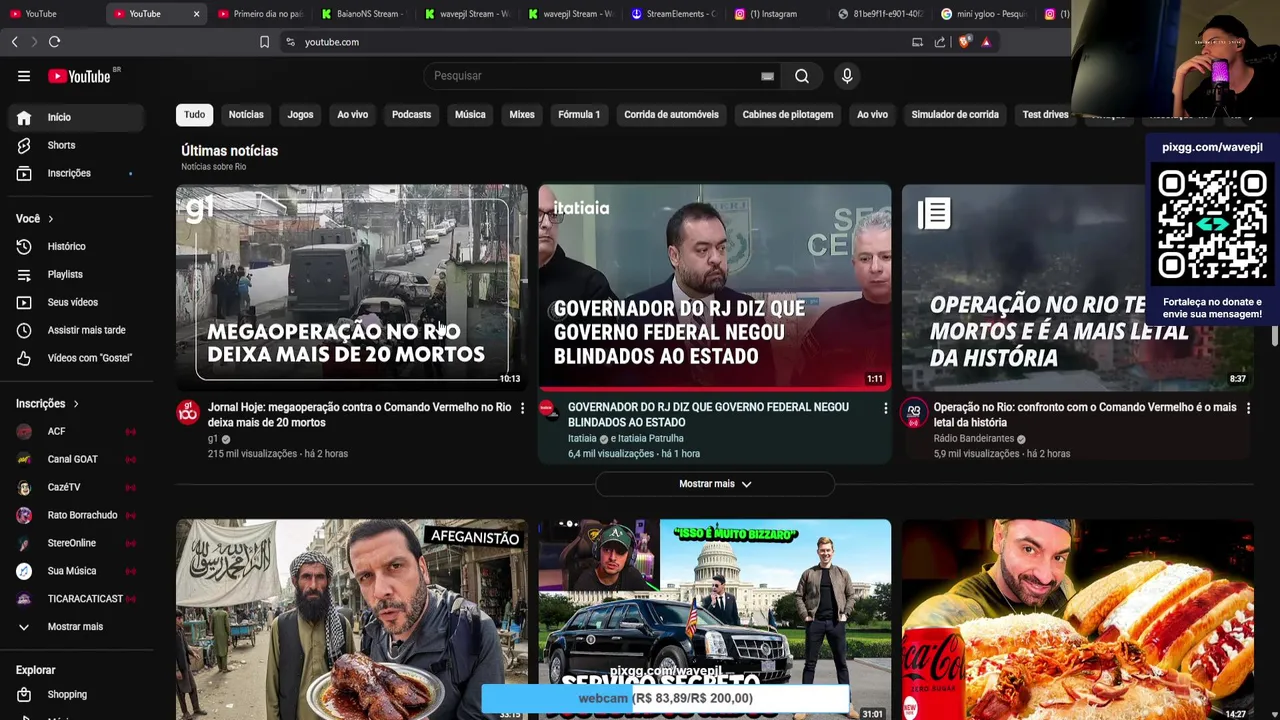This screenshot has height=720, width=1280.
Task: Switch to the BaianoNS Stream browser tab
Action: pyautogui.click(x=363, y=14)
